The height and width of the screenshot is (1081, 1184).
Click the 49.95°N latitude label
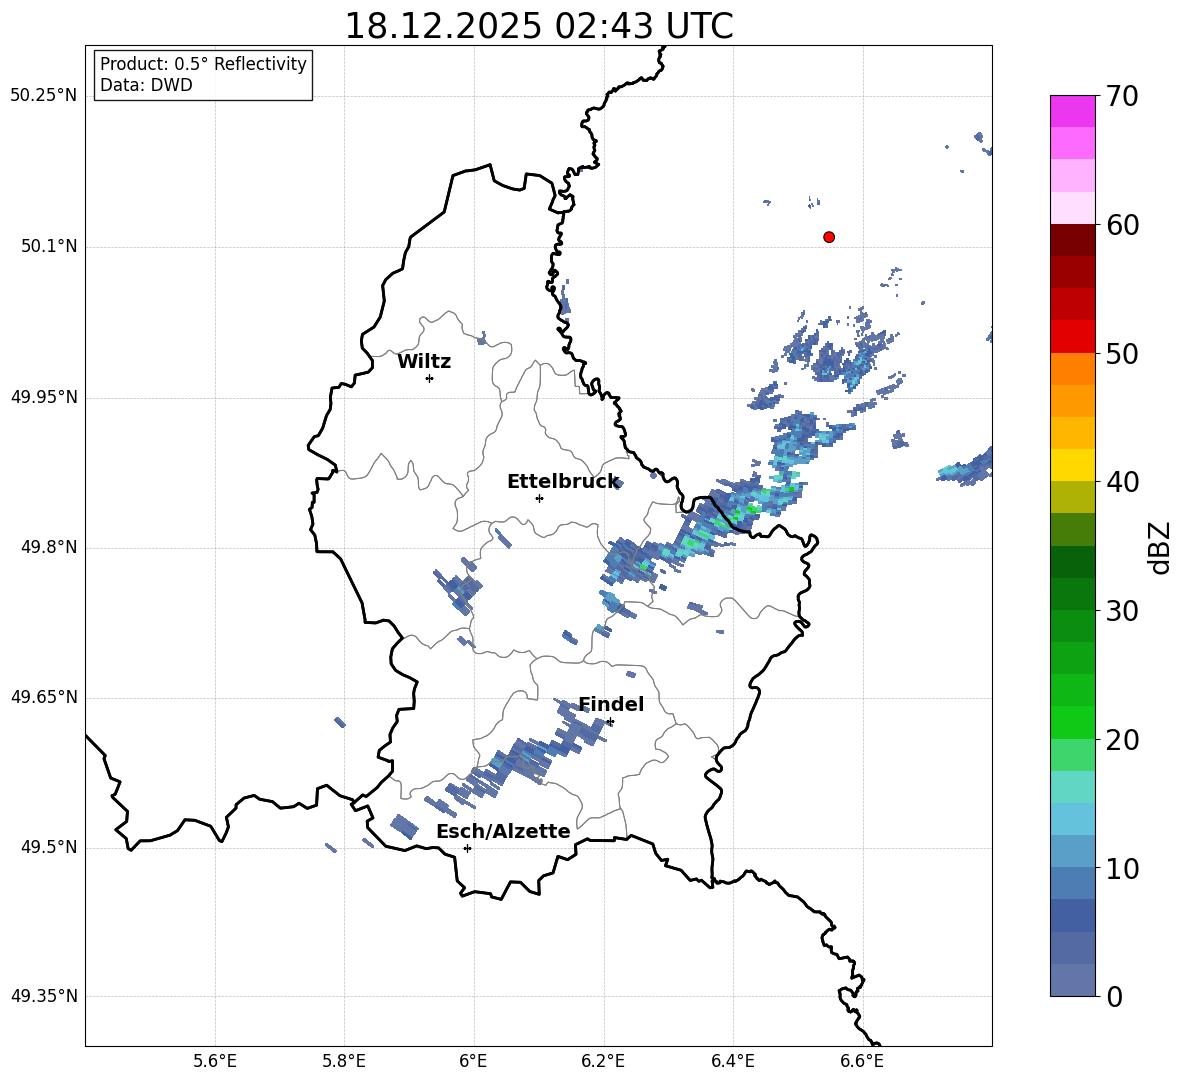[43, 397]
